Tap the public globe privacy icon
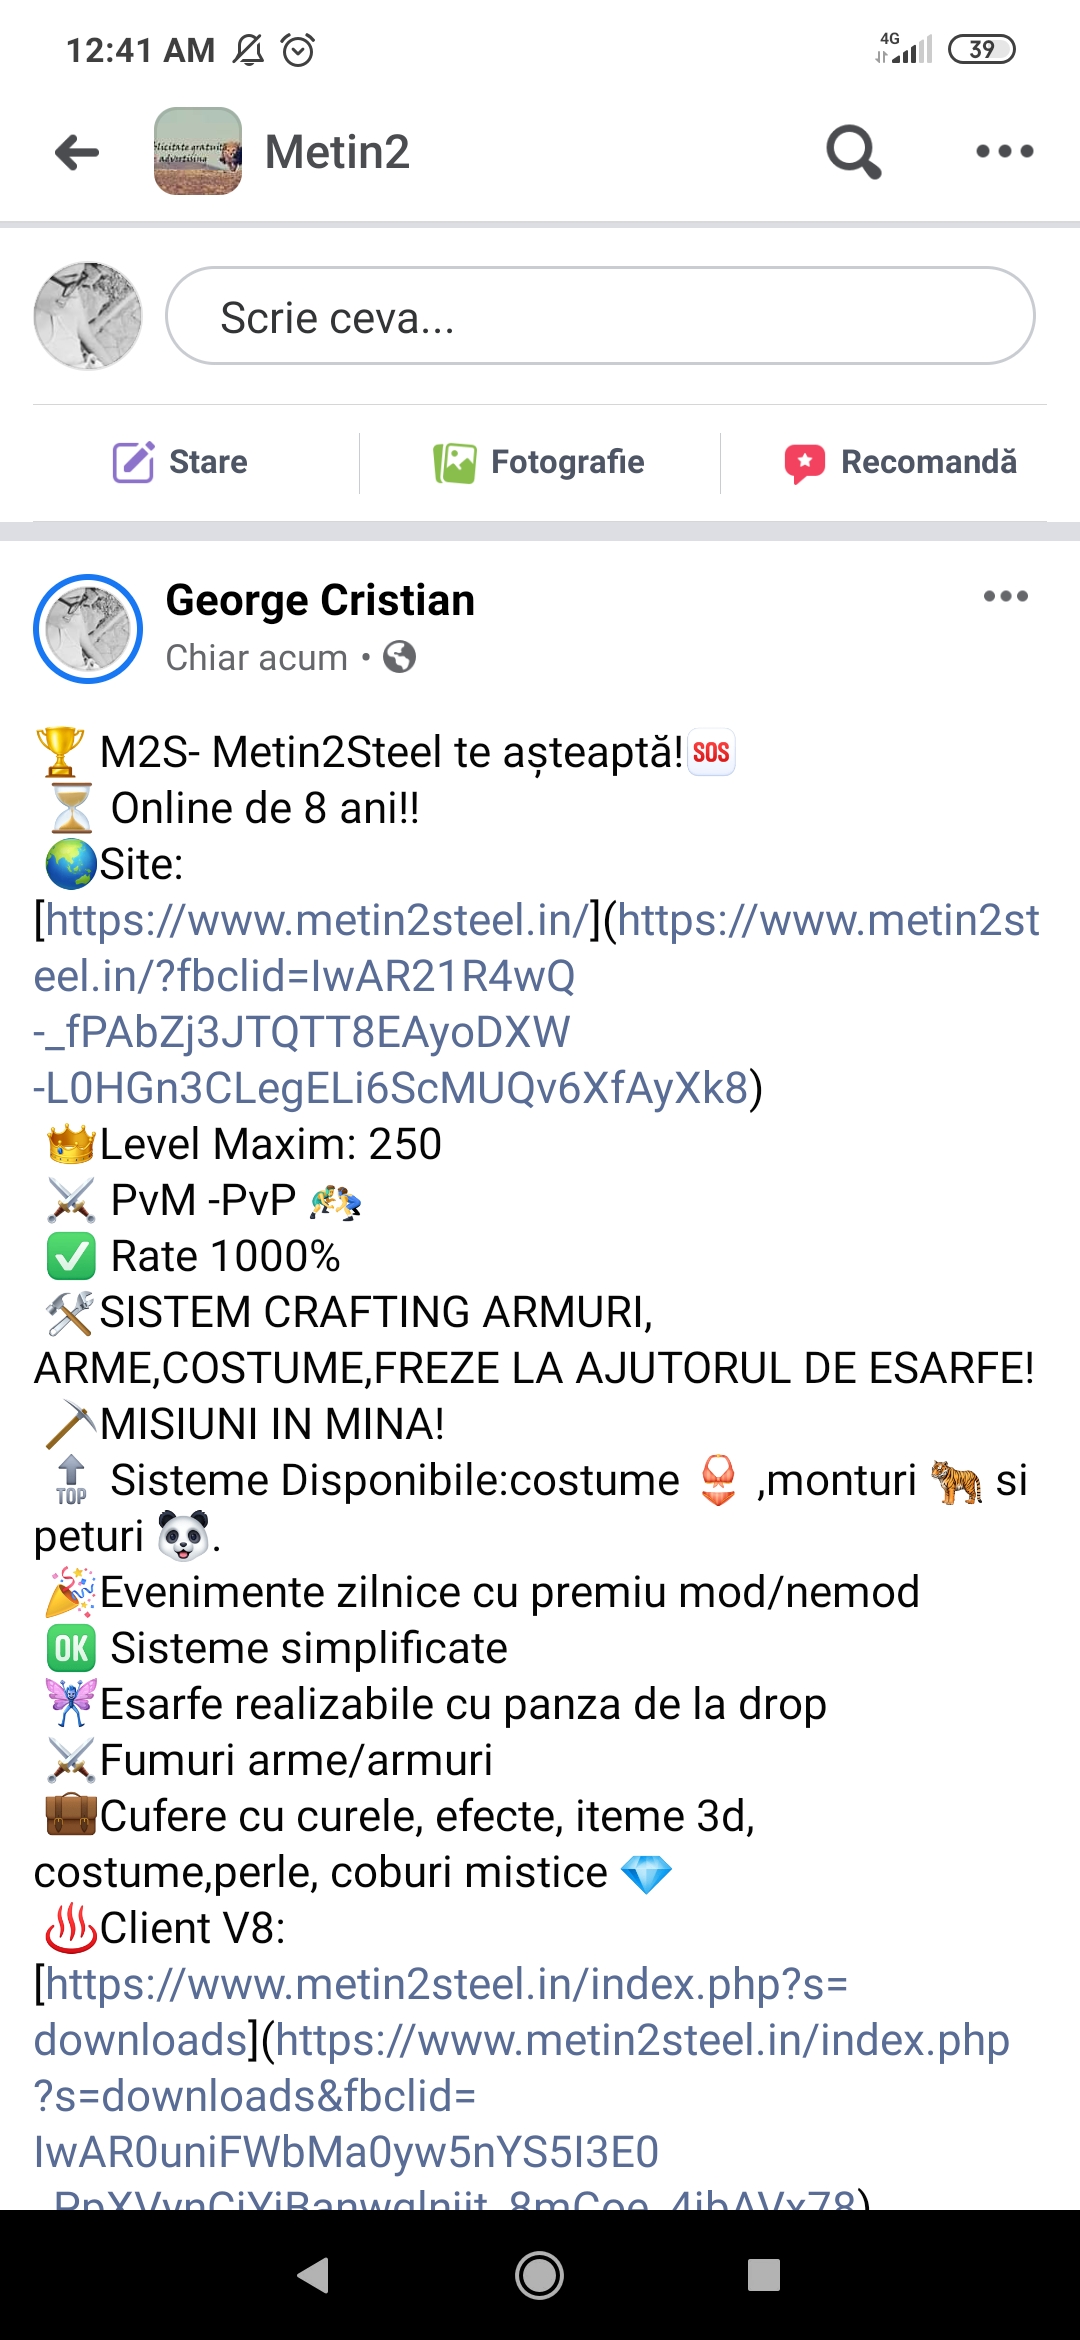Image resolution: width=1080 pixels, height=2340 pixels. (400, 657)
